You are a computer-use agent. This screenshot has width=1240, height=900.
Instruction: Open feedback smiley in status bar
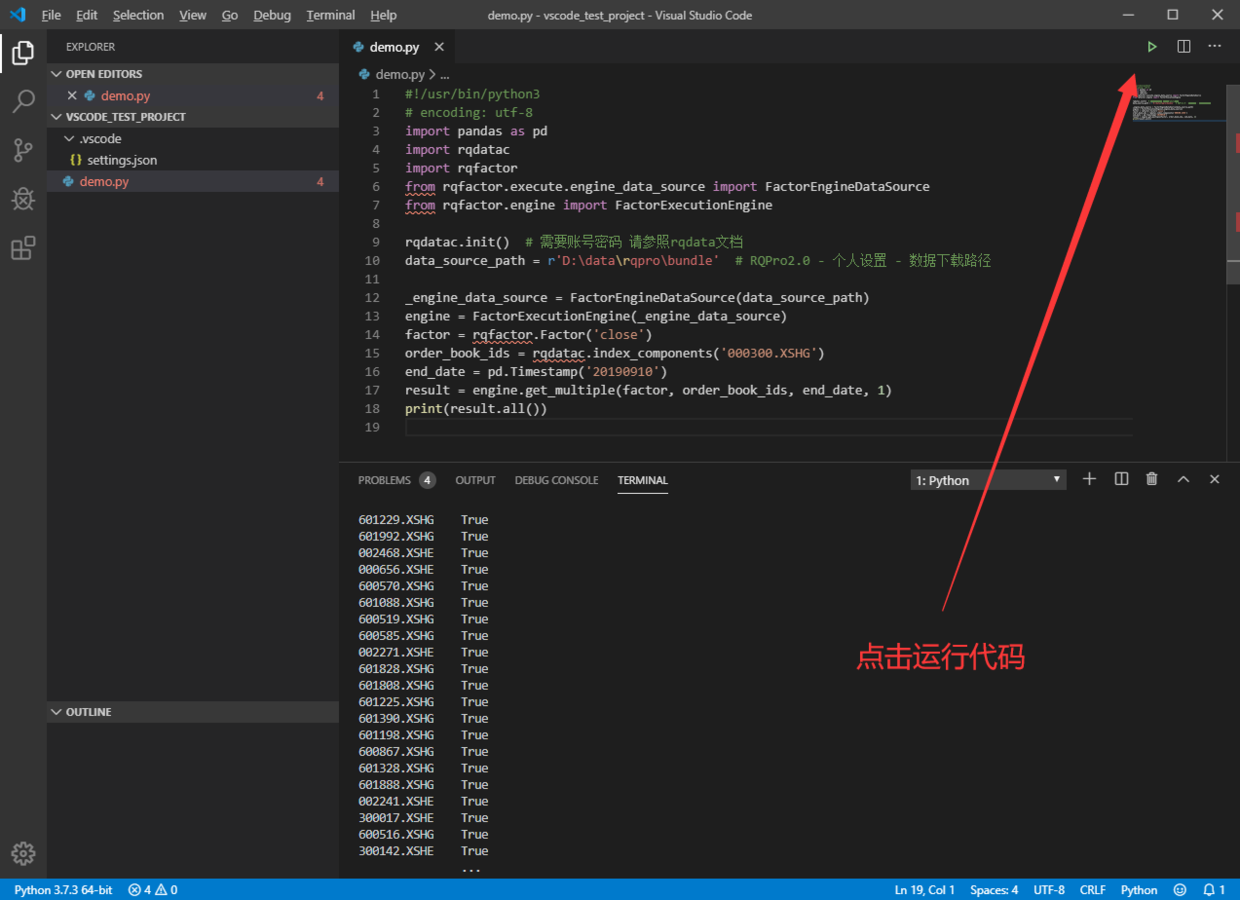1180,890
